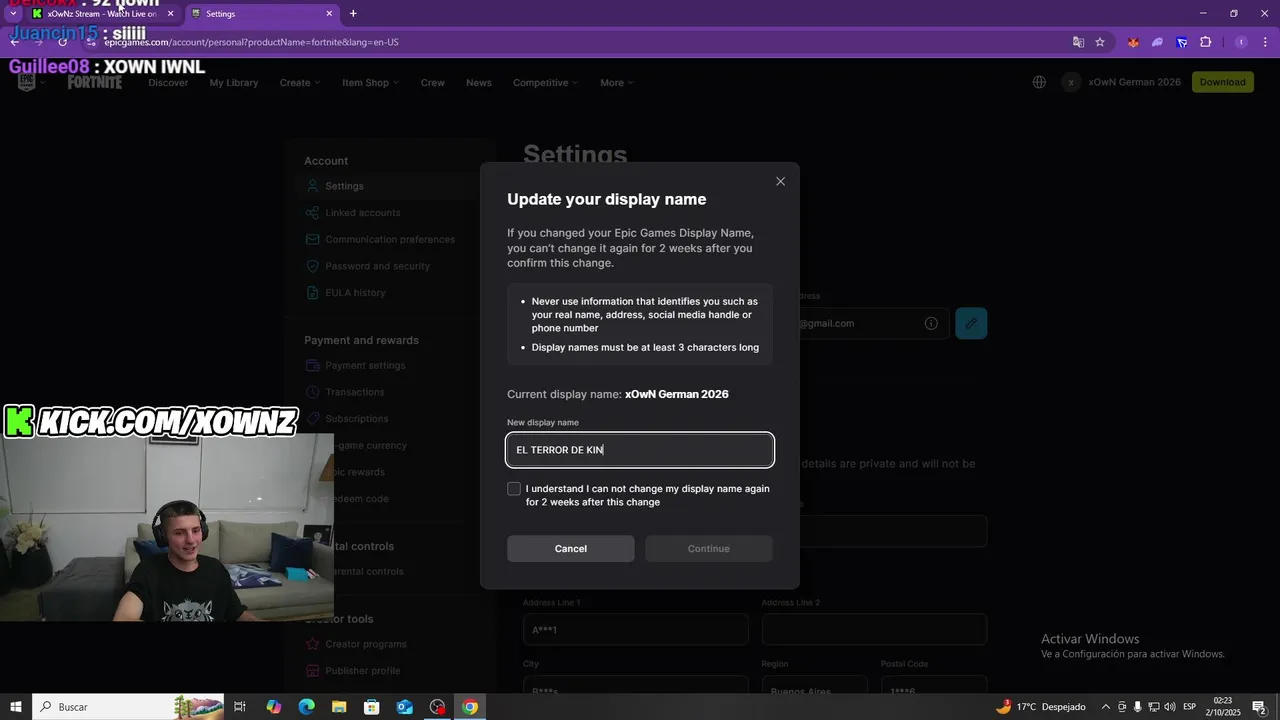This screenshot has width=1280, height=720.
Task: Close the xOwNz Stream browser tab
Action: [x=170, y=14]
